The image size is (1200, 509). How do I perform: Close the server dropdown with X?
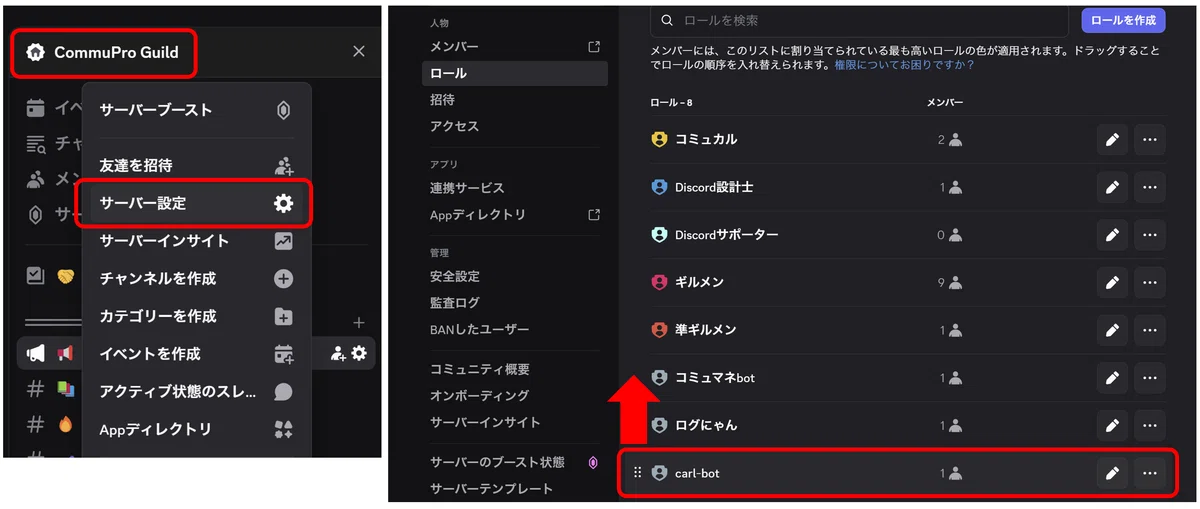[359, 52]
